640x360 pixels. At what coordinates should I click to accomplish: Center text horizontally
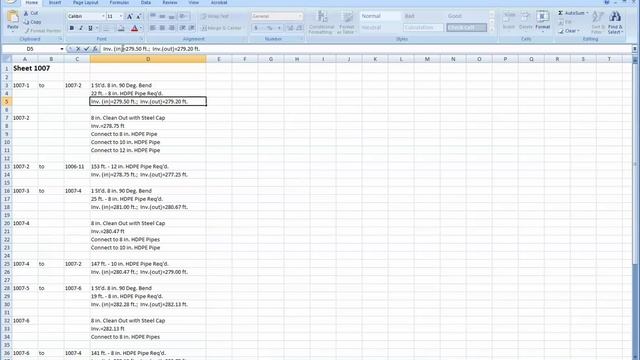162,28
